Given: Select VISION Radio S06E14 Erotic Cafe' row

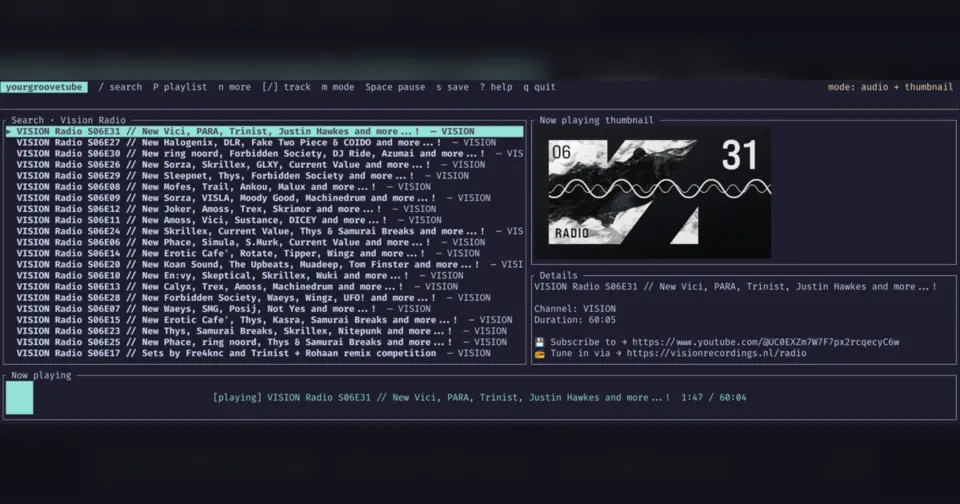Looking at the screenshot, I should [x=264, y=253].
